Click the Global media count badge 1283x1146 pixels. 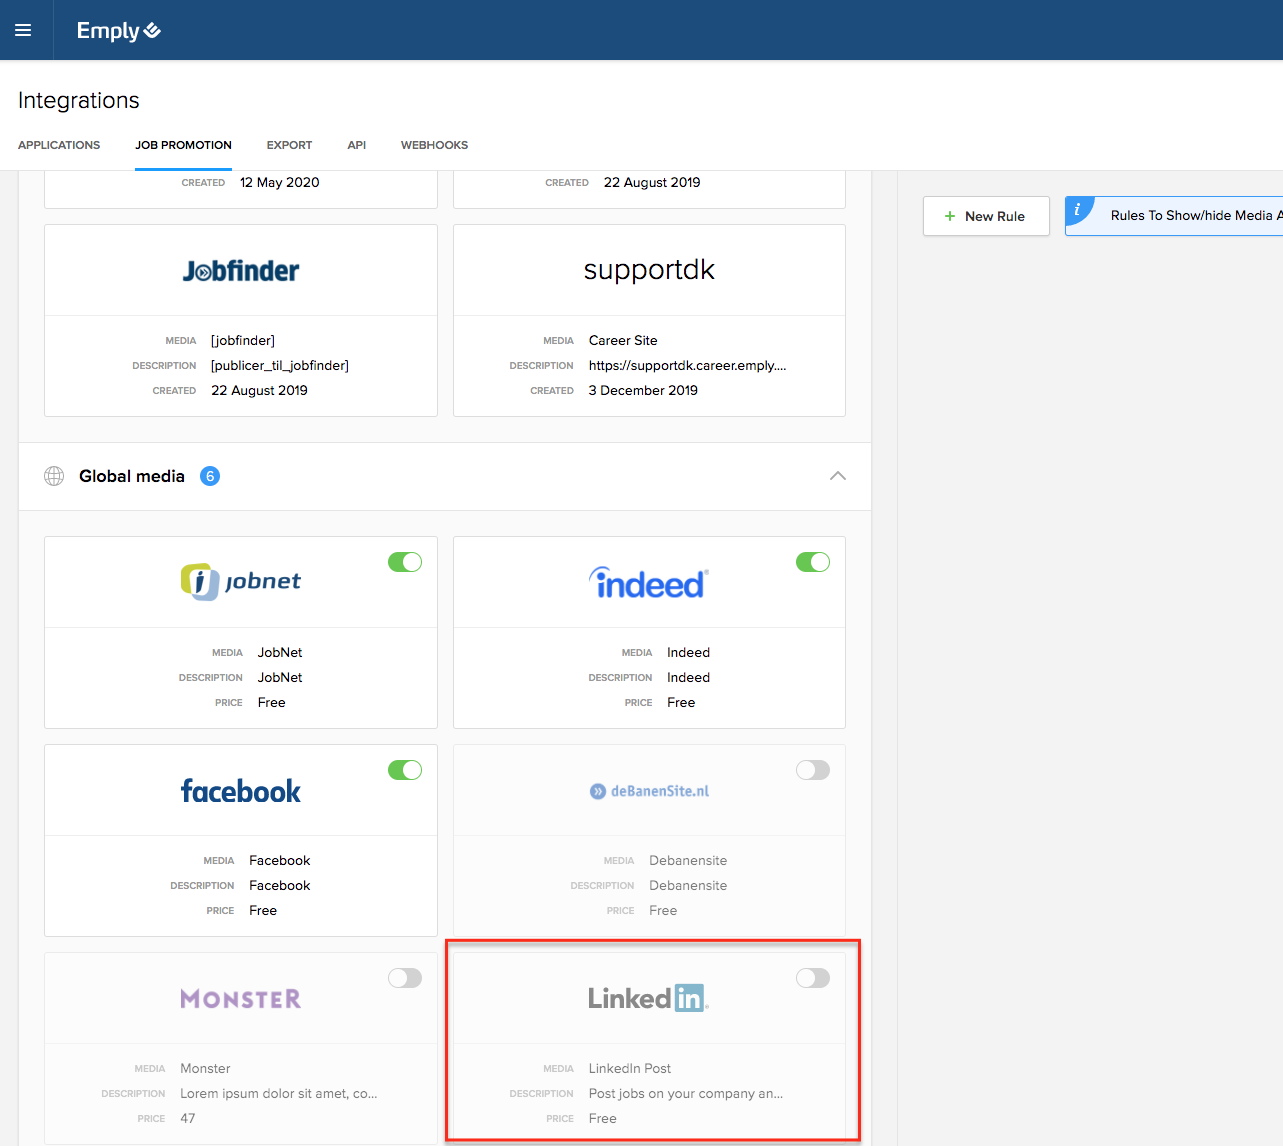pos(210,476)
